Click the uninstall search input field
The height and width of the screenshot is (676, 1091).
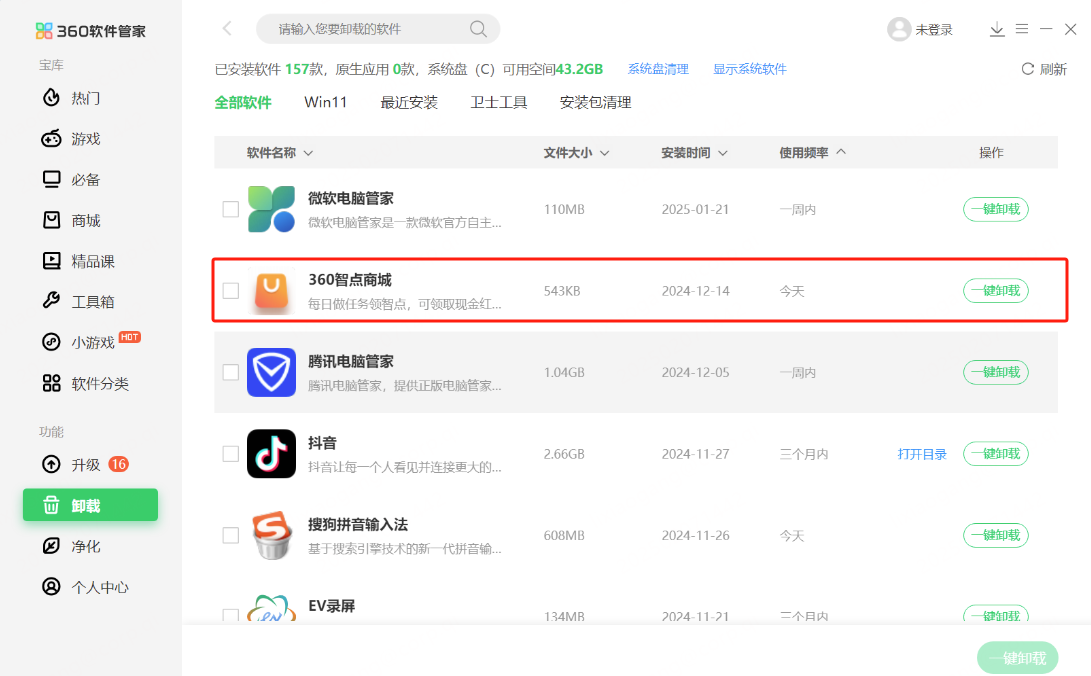tap(378, 29)
